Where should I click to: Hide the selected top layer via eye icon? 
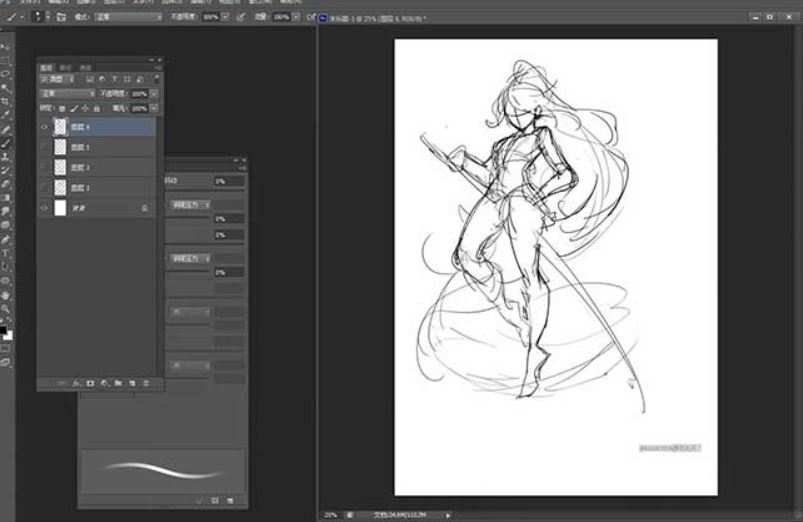[44, 127]
